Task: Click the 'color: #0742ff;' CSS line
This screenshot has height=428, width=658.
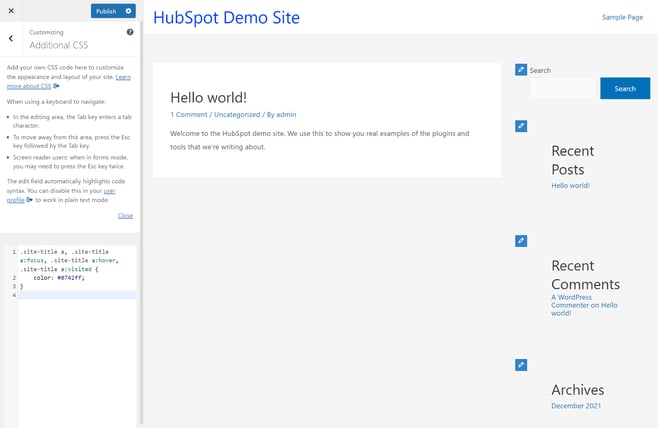Action: [59, 278]
